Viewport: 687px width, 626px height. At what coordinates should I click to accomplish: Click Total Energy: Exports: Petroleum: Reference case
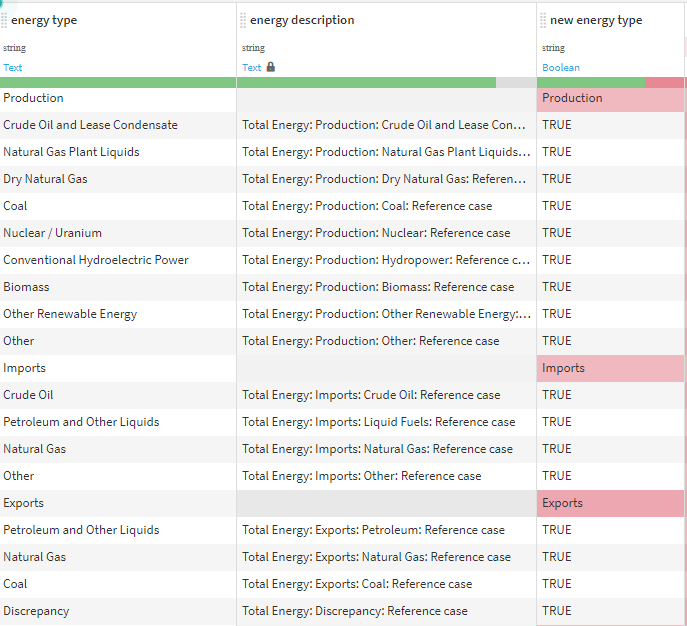pyautogui.click(x=373, y=530)
